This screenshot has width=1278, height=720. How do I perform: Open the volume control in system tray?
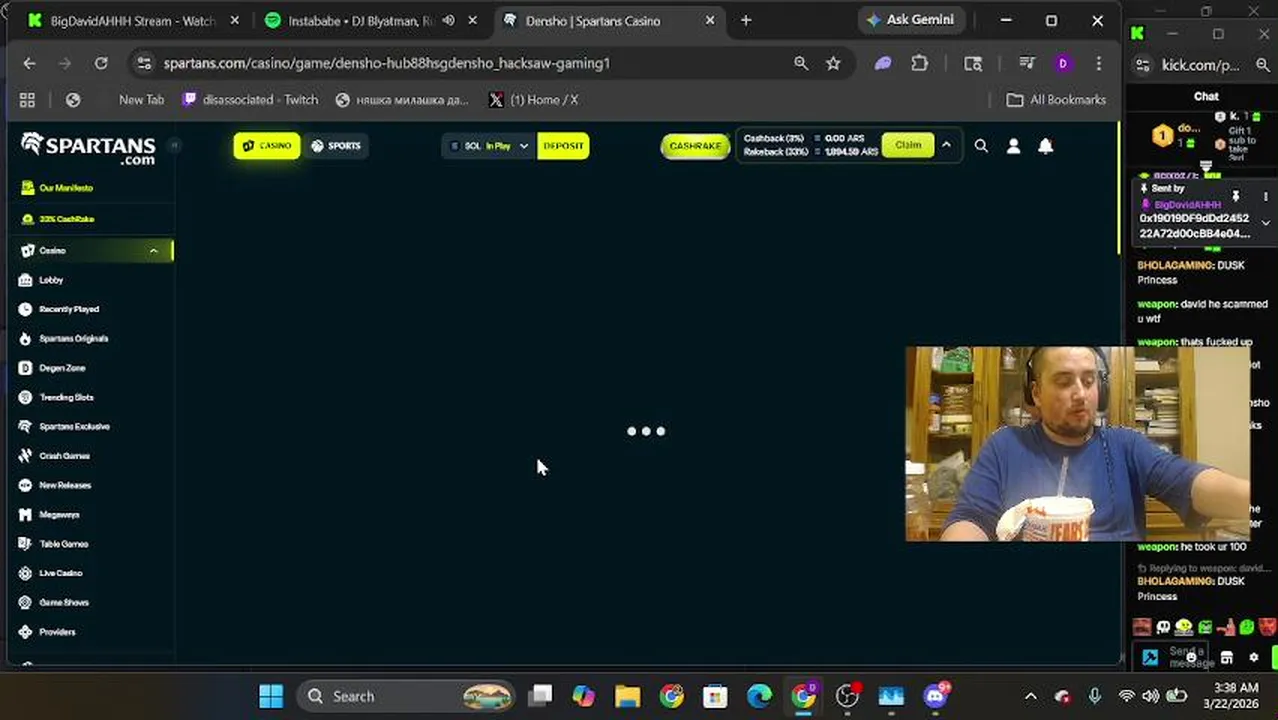pyautogui.click(x=1151, y=696)
